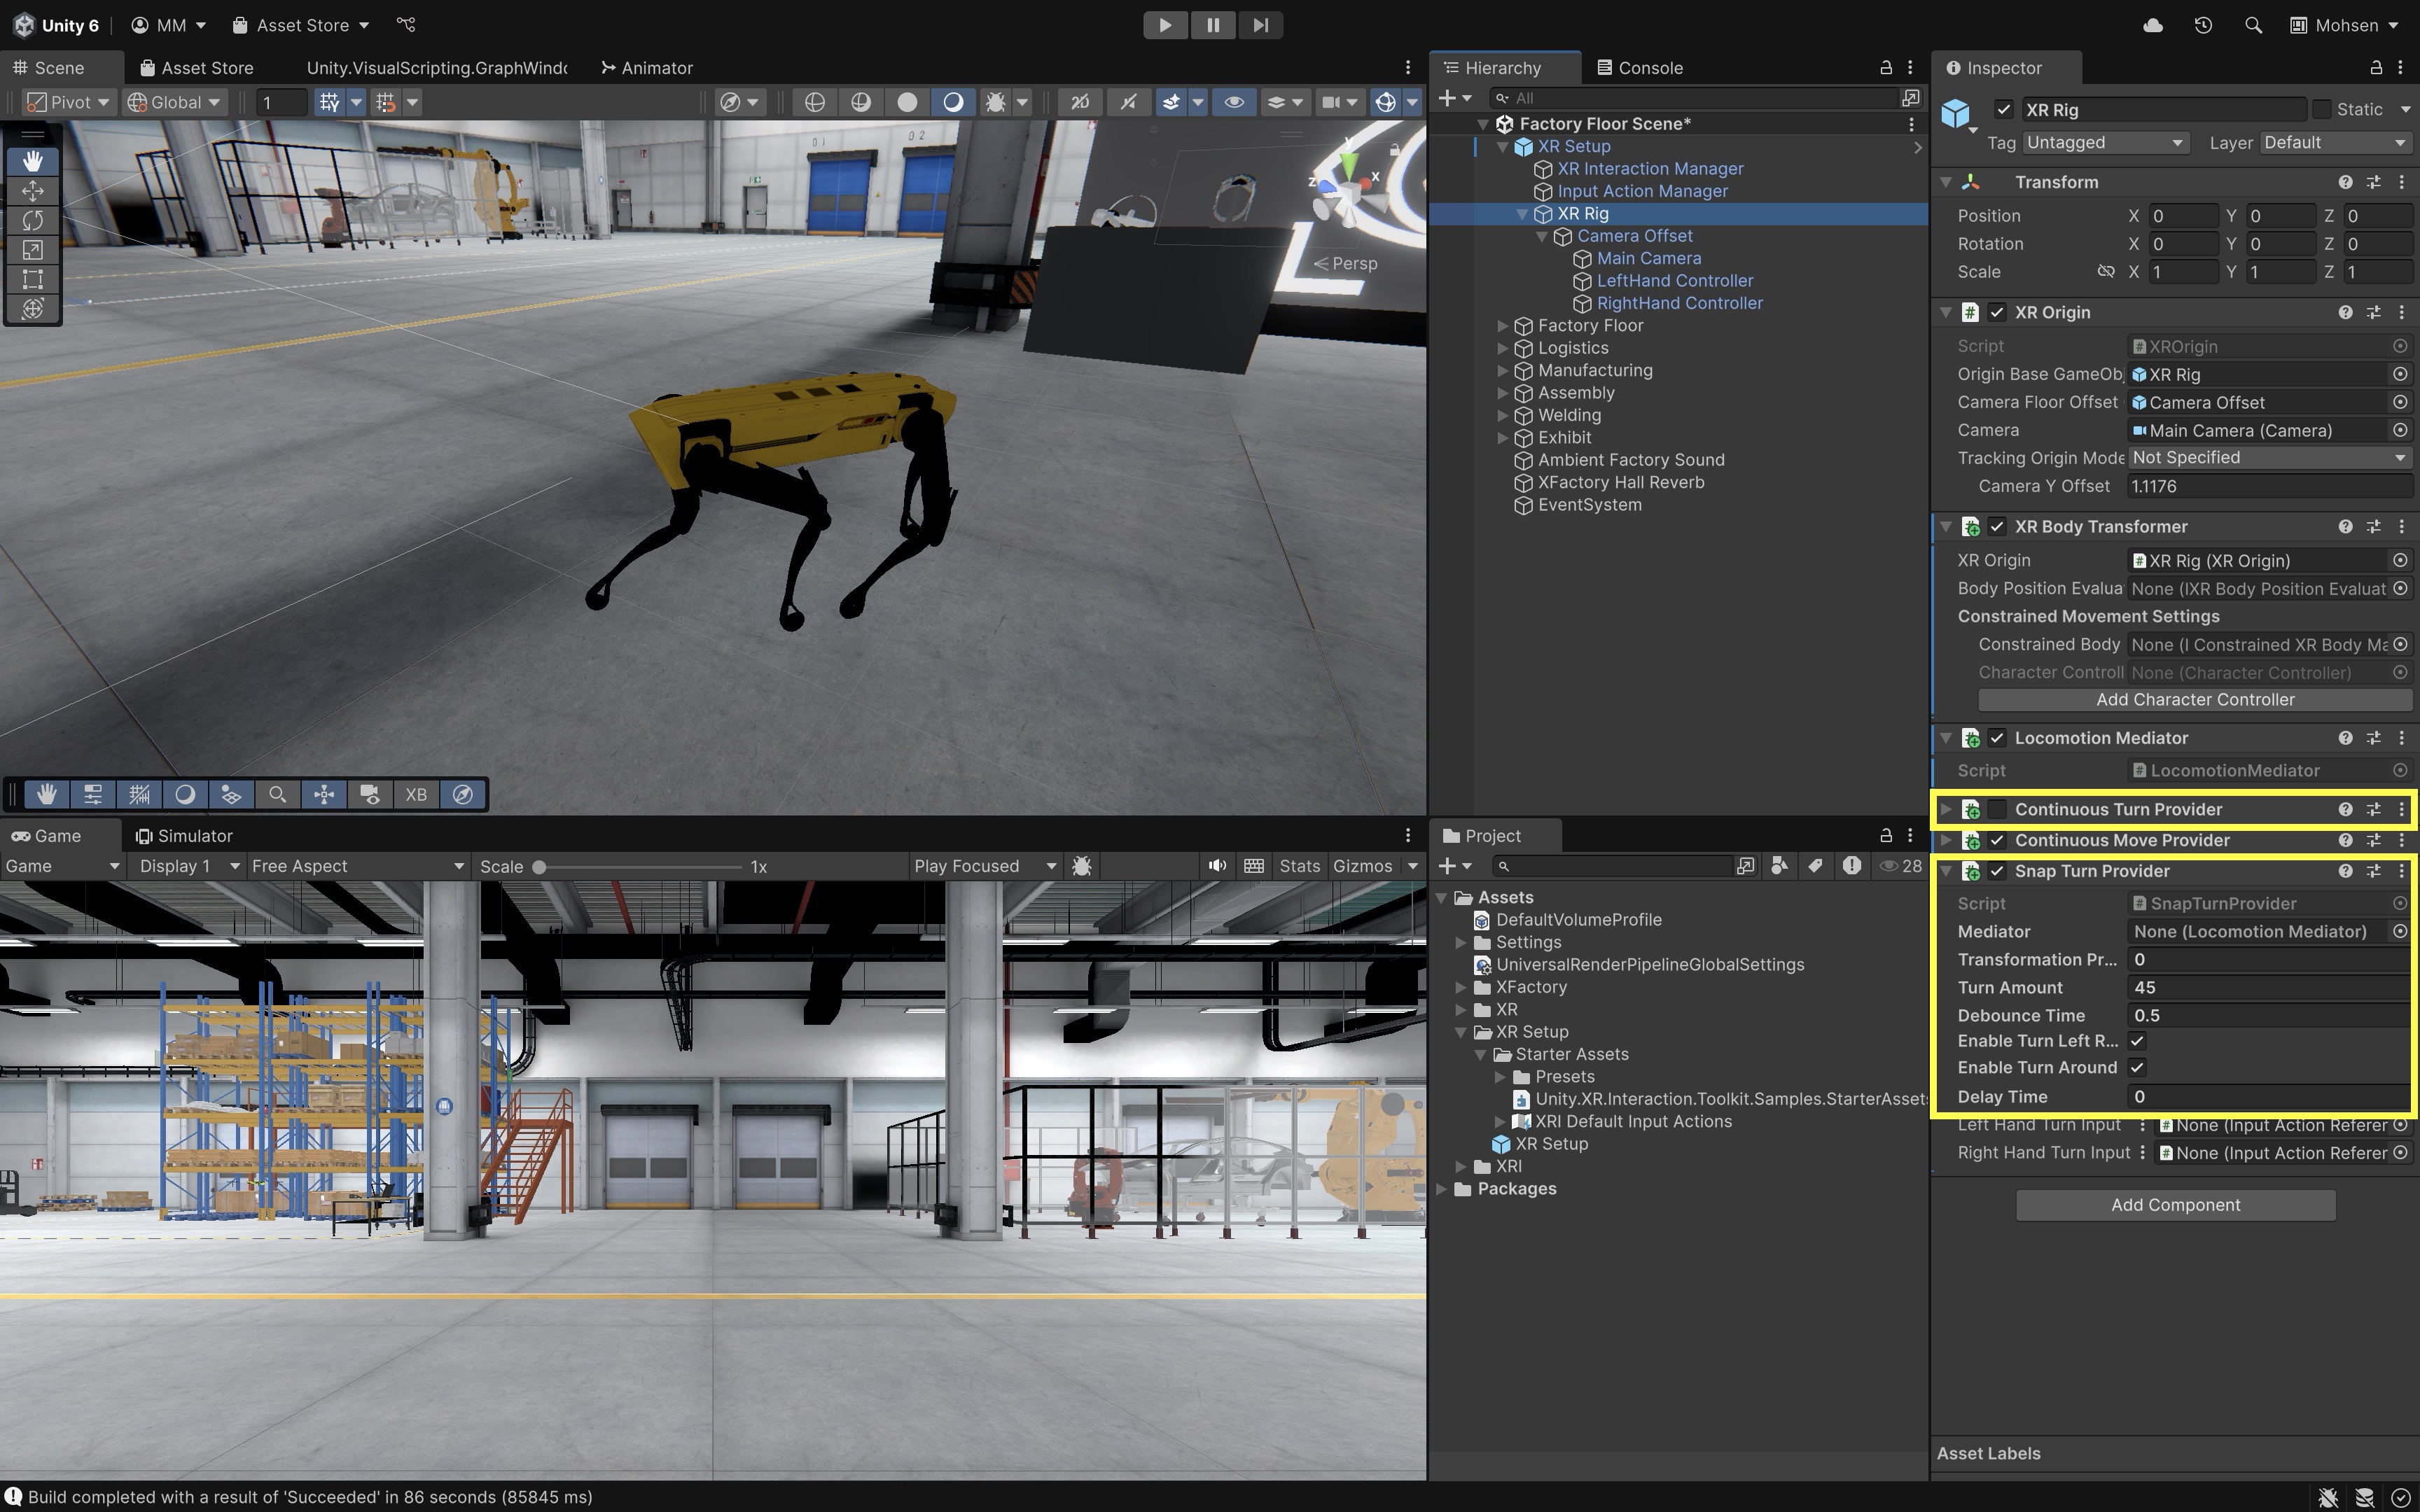Image resolution: width=2420 pixels, height=1512 pixels.
Task: Uncheck Enable Turn Left Right
Action: pyautogui.click(x=2137, y=1041)
